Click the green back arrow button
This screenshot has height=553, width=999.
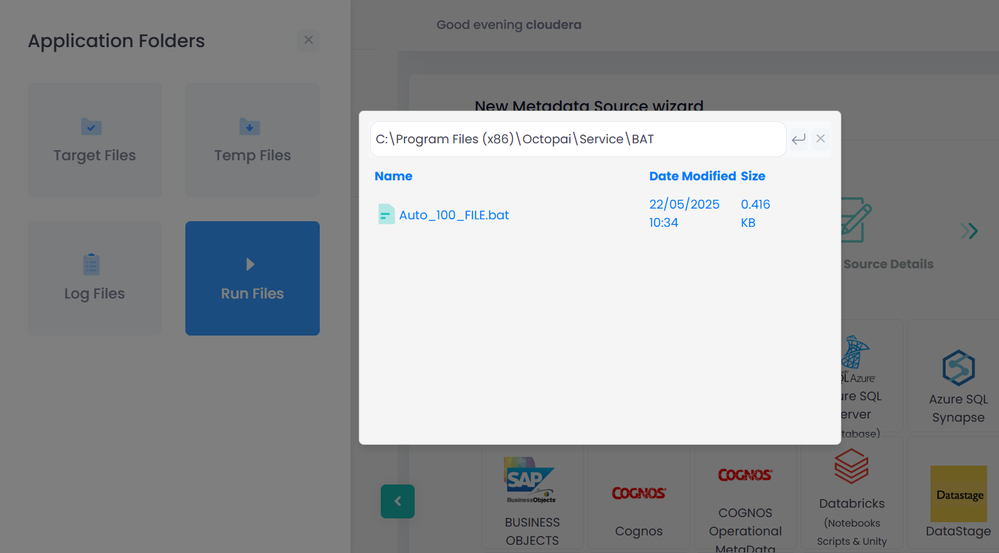coord(398,501)
